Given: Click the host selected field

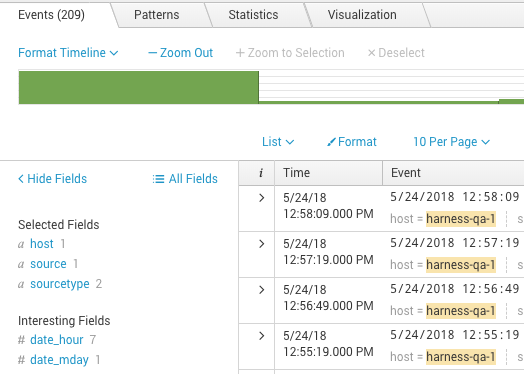Looking at the screenshot, I should pos(42,244).
